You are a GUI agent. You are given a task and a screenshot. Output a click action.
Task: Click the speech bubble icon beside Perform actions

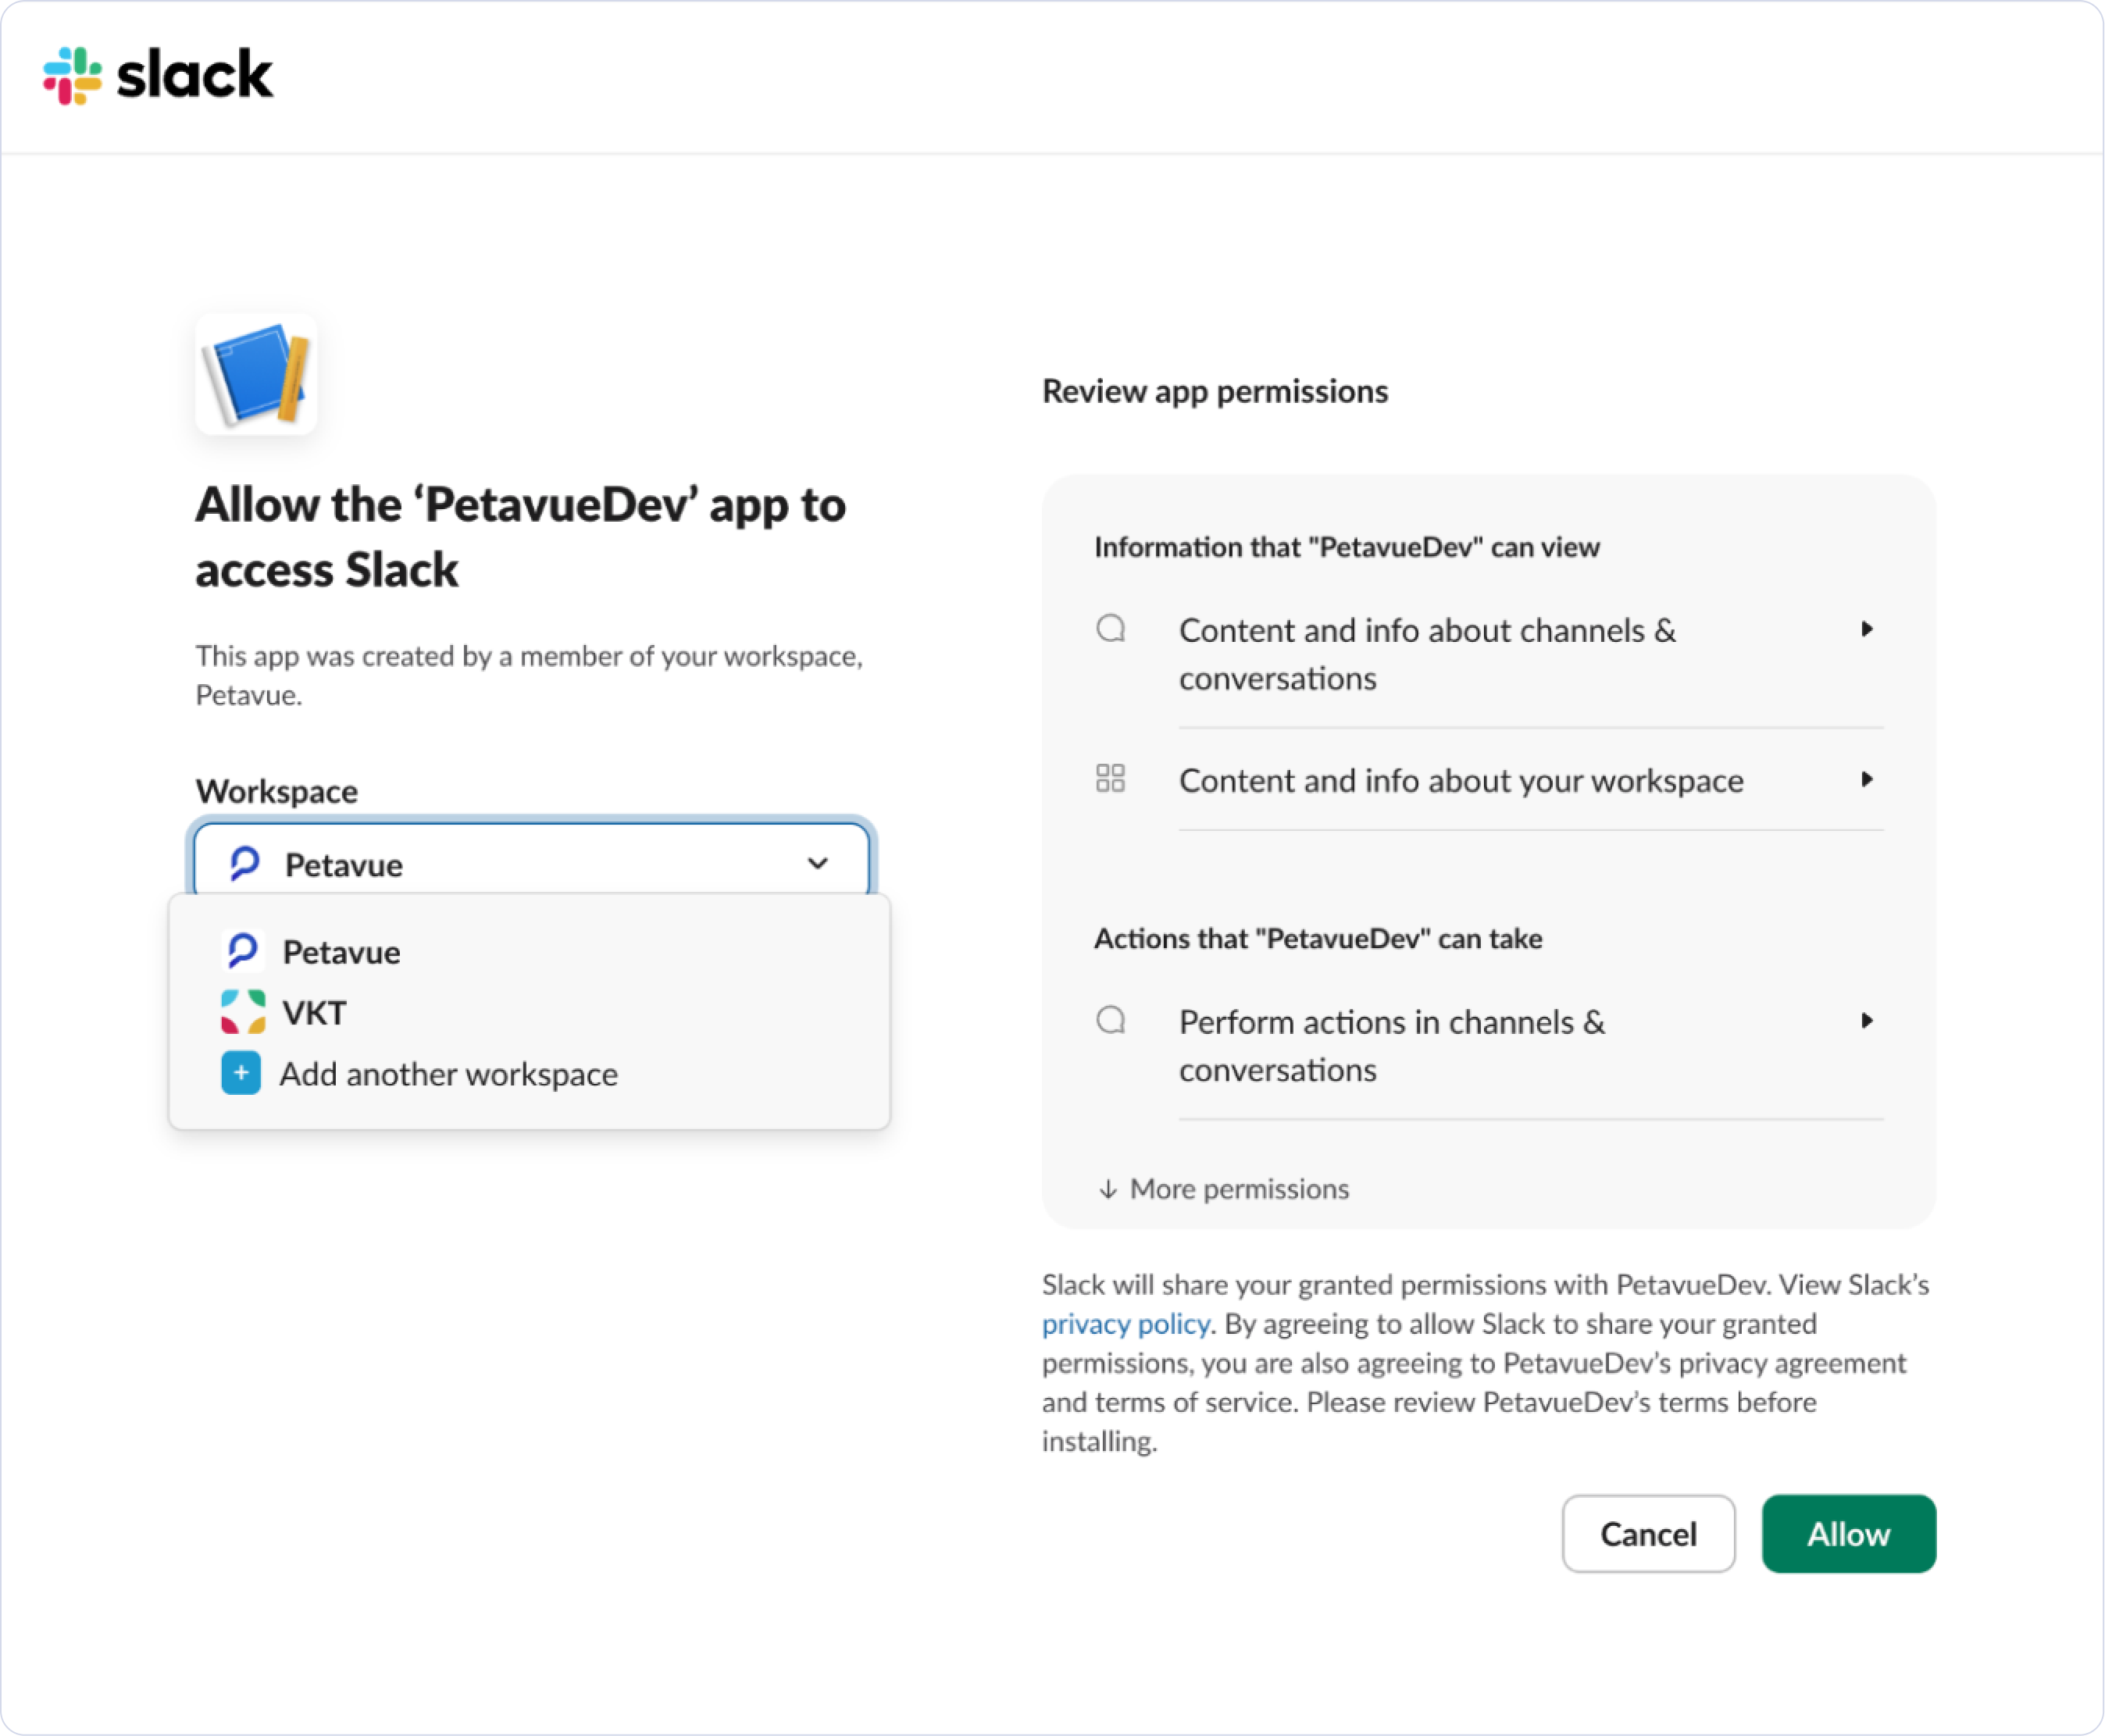pyautogui.click(x=1111, y=1020)
